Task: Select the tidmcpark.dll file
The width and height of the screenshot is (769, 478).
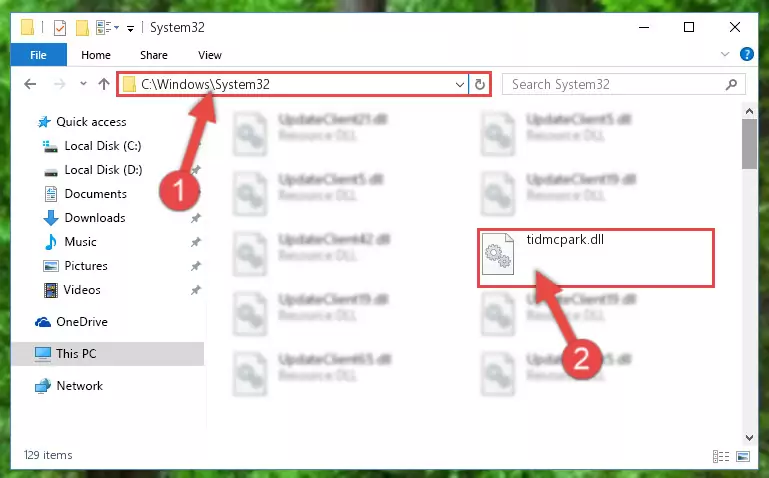Action: 595,257
